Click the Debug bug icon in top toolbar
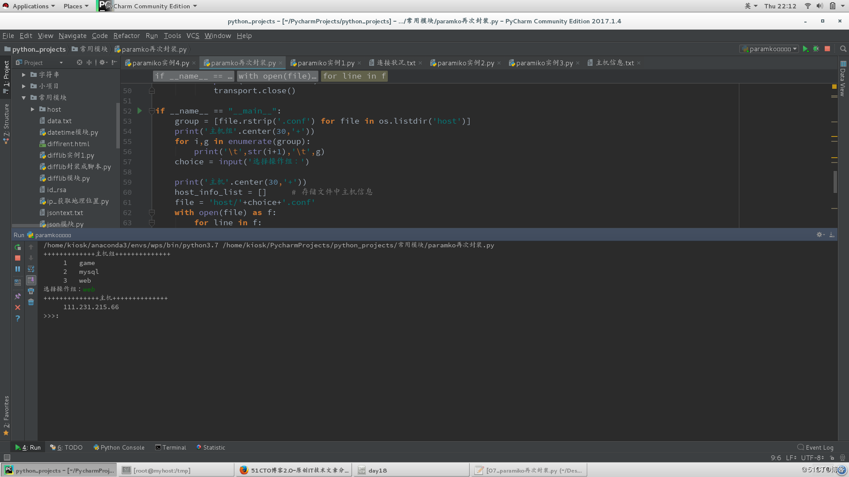Screen dimensions: 849x477 pyautogui.click(x=816, y=49)
